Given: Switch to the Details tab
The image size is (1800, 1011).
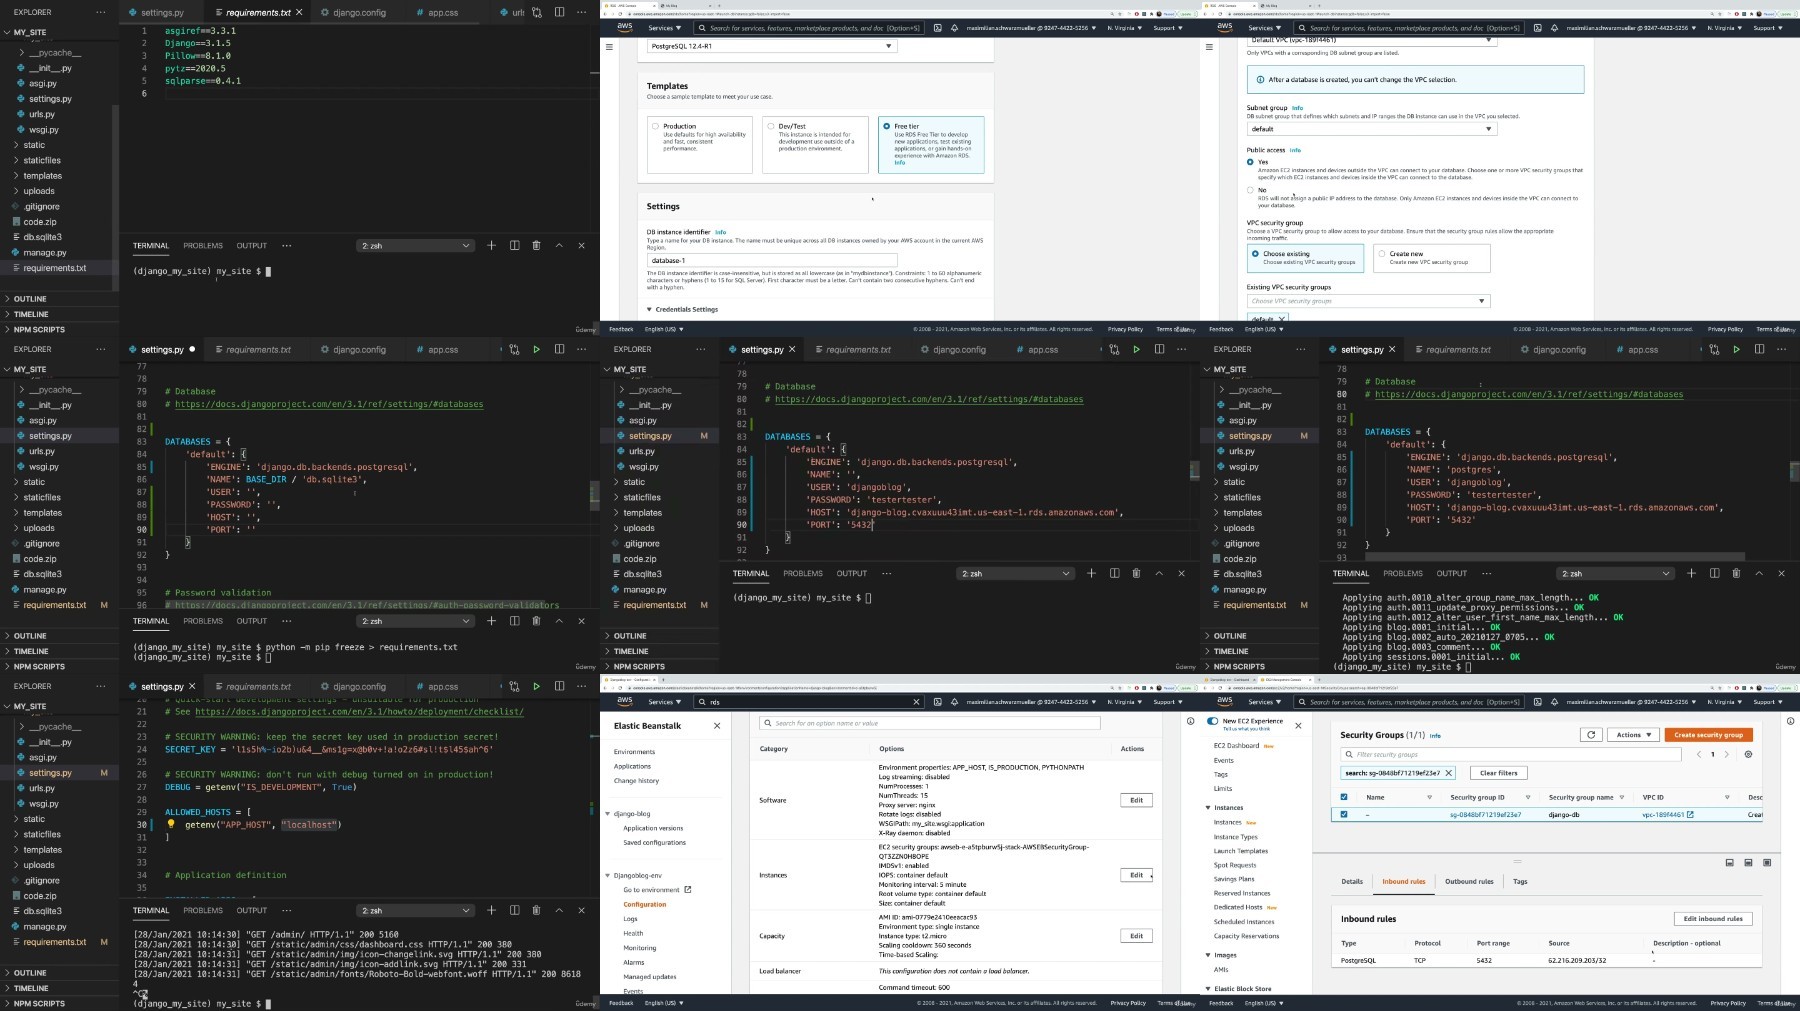Looking at the screenshot, I should tap(1352, 881).
